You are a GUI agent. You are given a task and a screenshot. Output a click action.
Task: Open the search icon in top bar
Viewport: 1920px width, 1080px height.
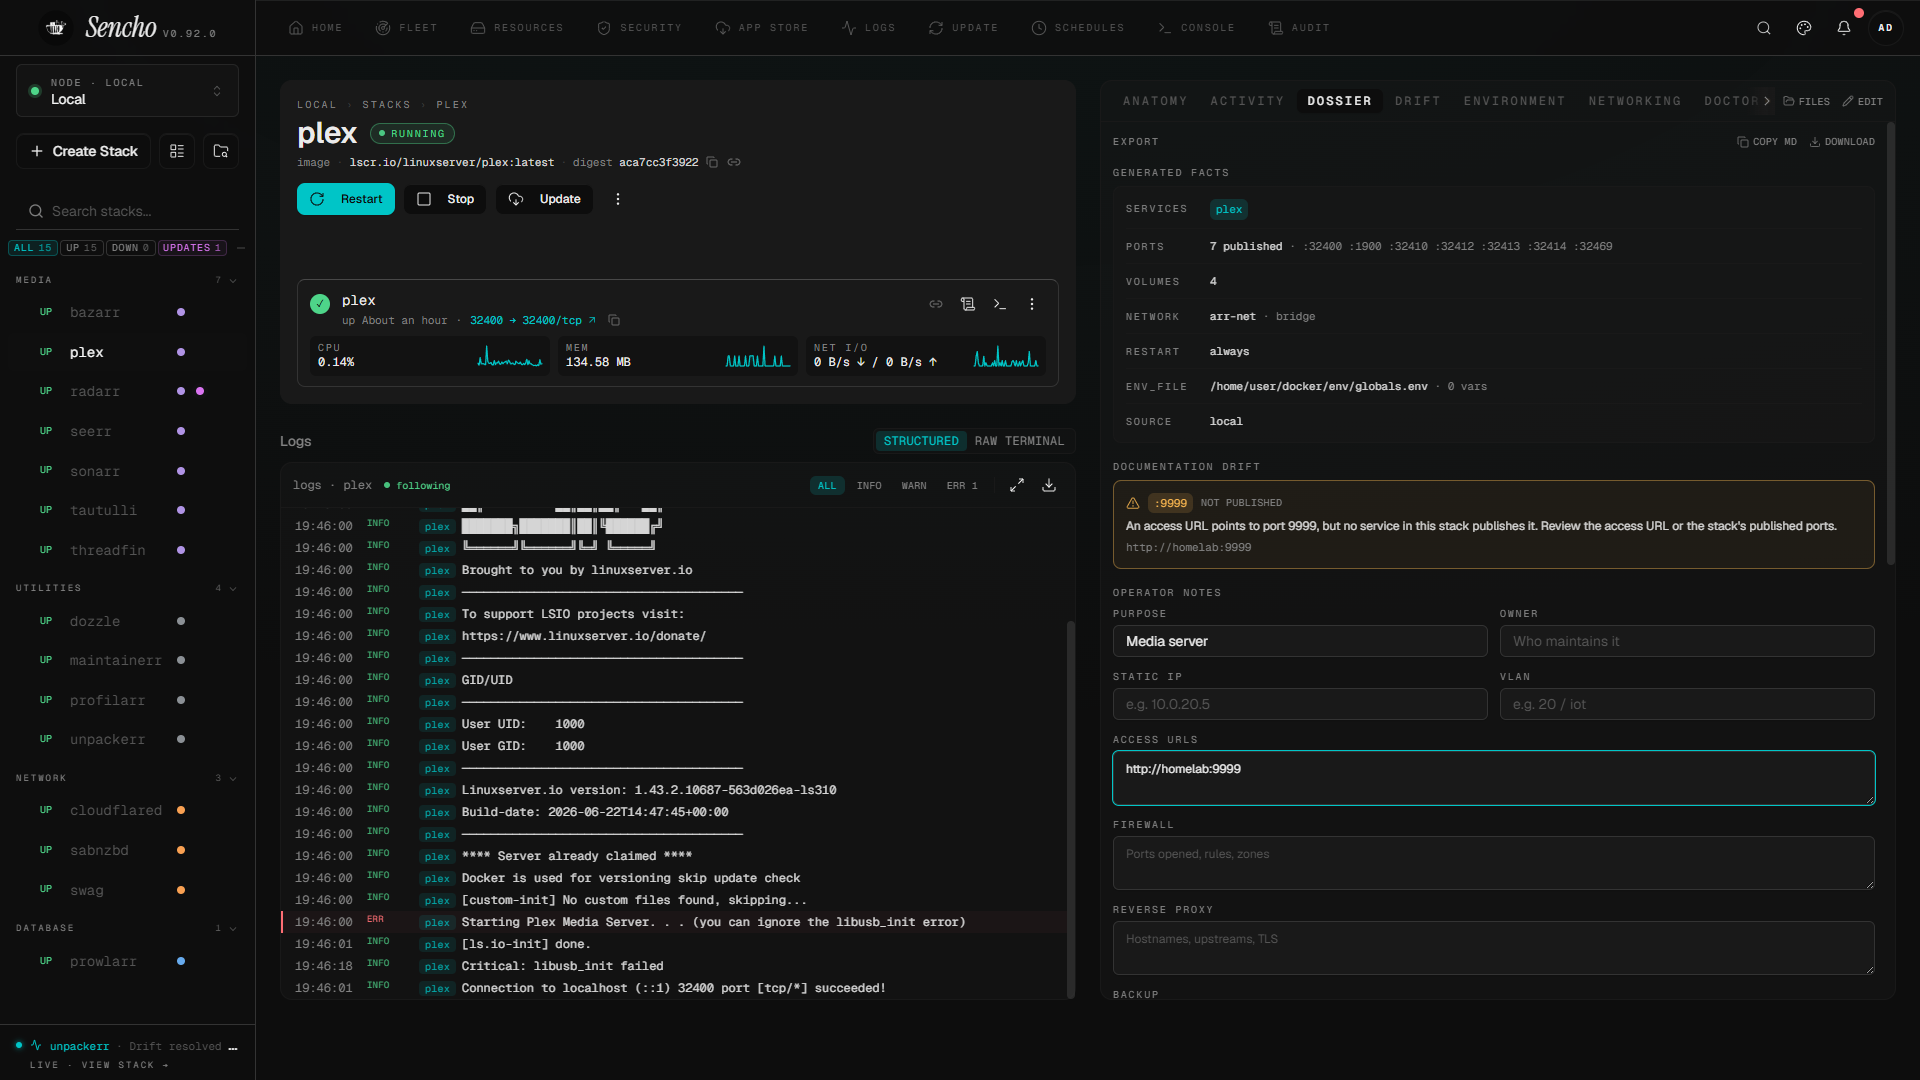pos(1764,28)
